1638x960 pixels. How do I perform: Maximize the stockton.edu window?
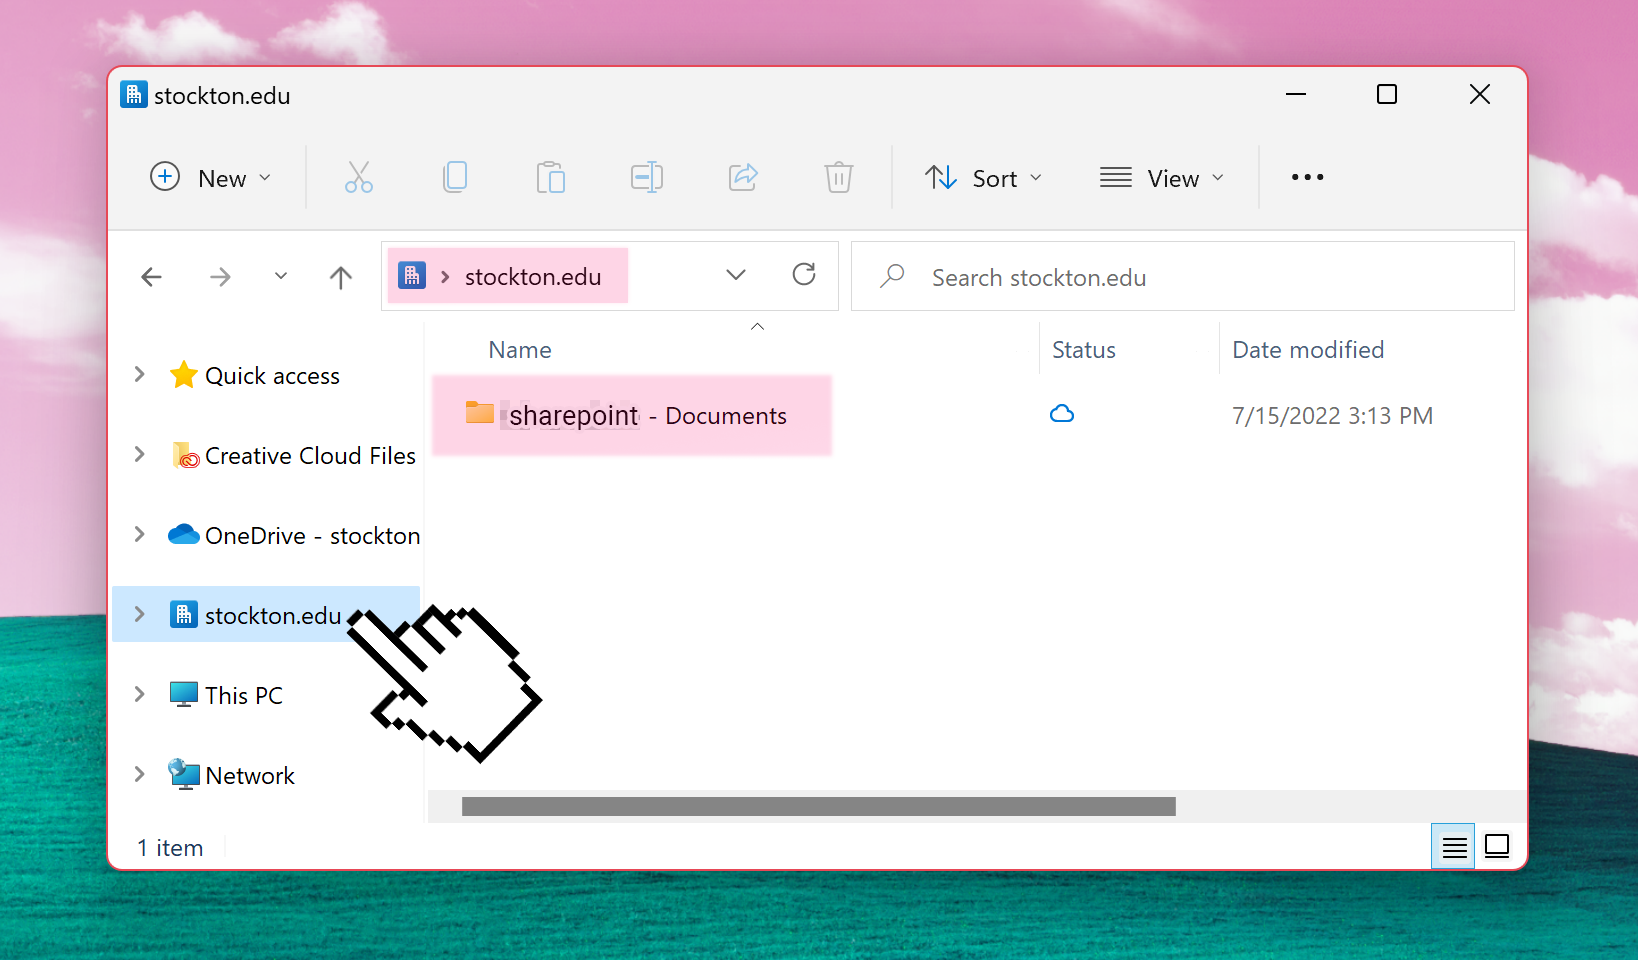pyautogui.click(x=1387, y=94)
